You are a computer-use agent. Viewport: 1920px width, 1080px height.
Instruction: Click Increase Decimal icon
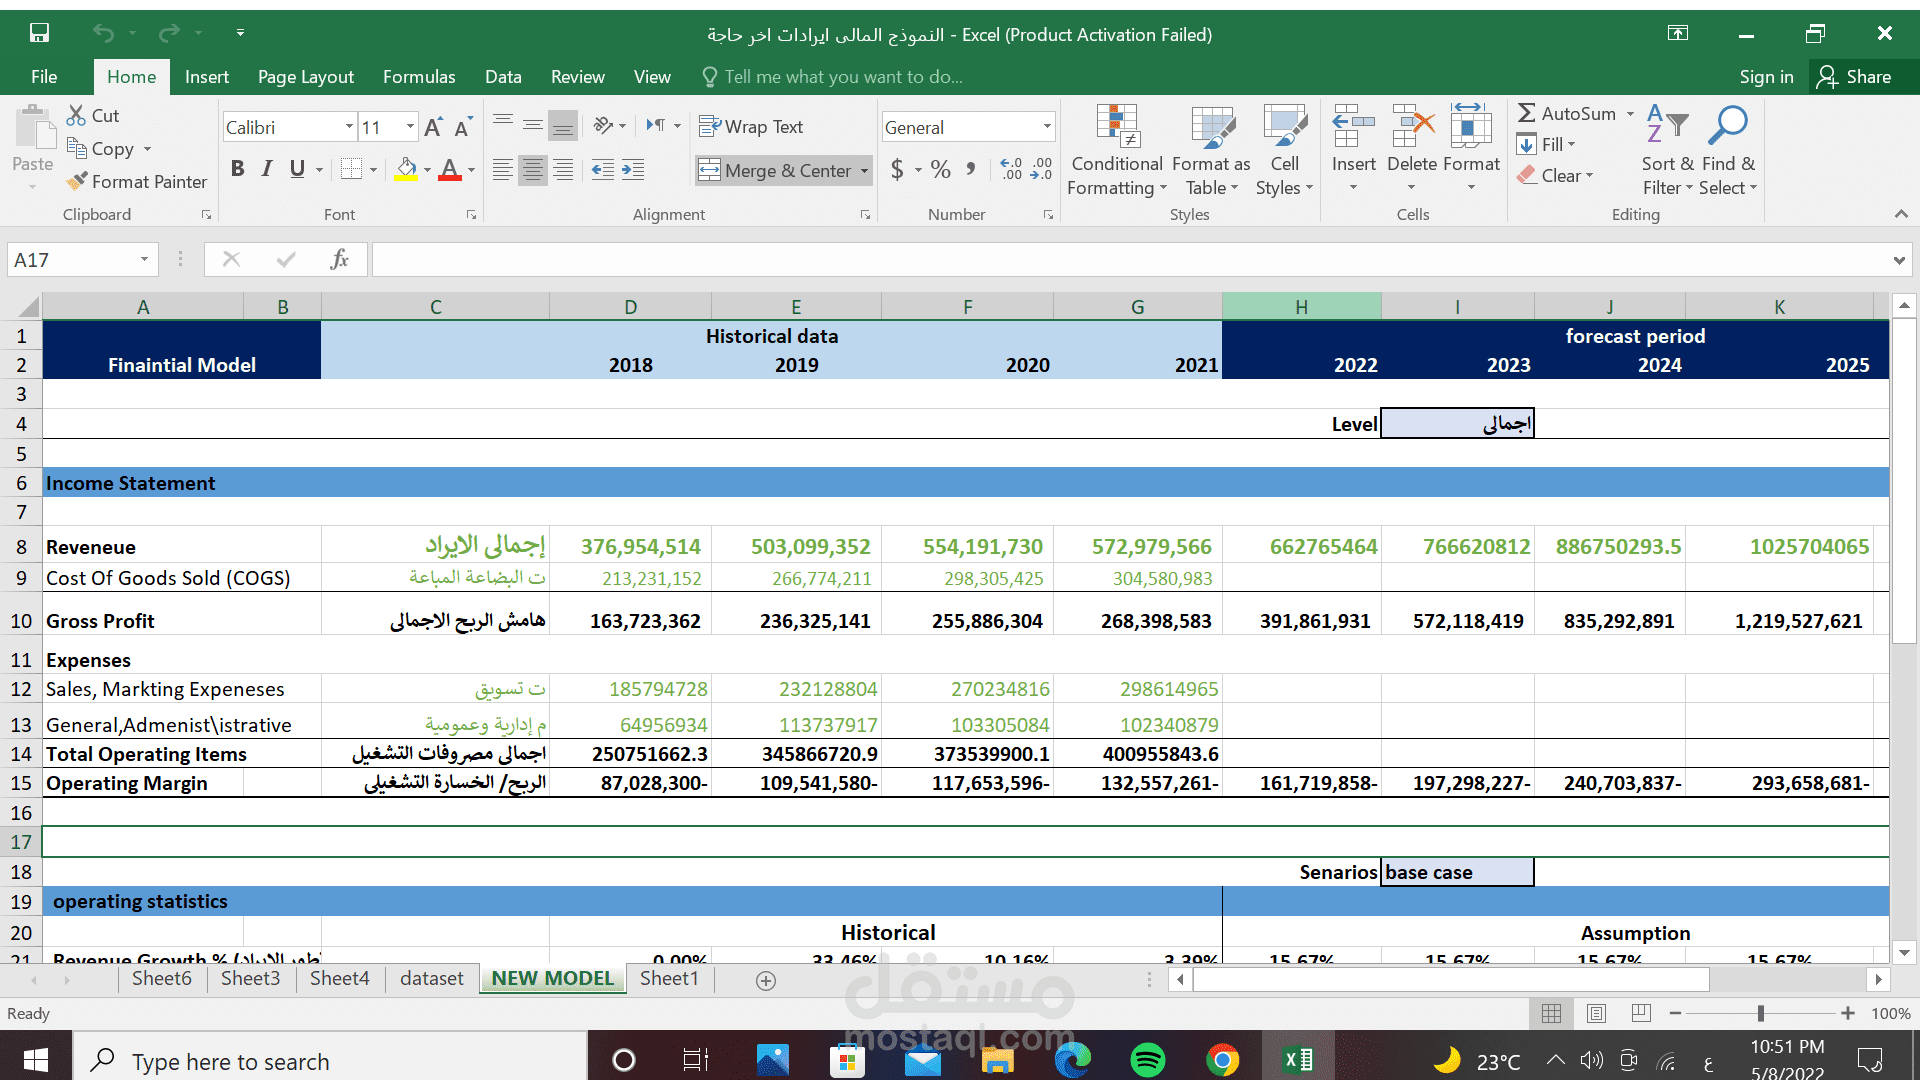pyautogui.click(x=1011, y=169)
